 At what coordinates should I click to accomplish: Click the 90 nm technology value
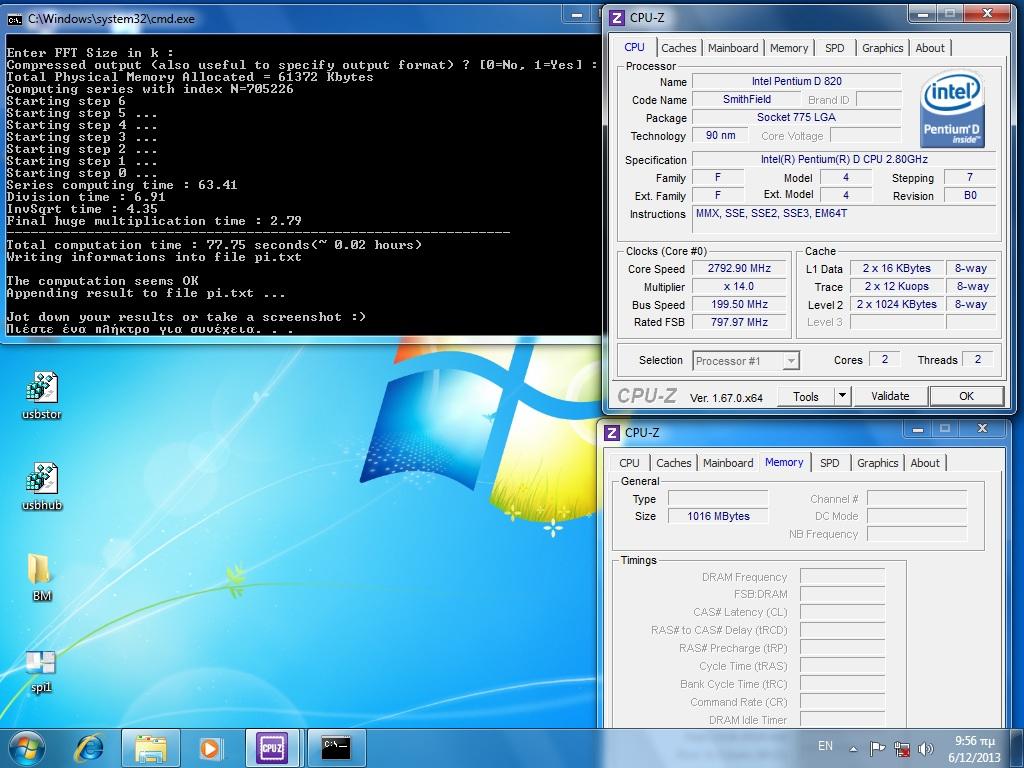(721, 135)
